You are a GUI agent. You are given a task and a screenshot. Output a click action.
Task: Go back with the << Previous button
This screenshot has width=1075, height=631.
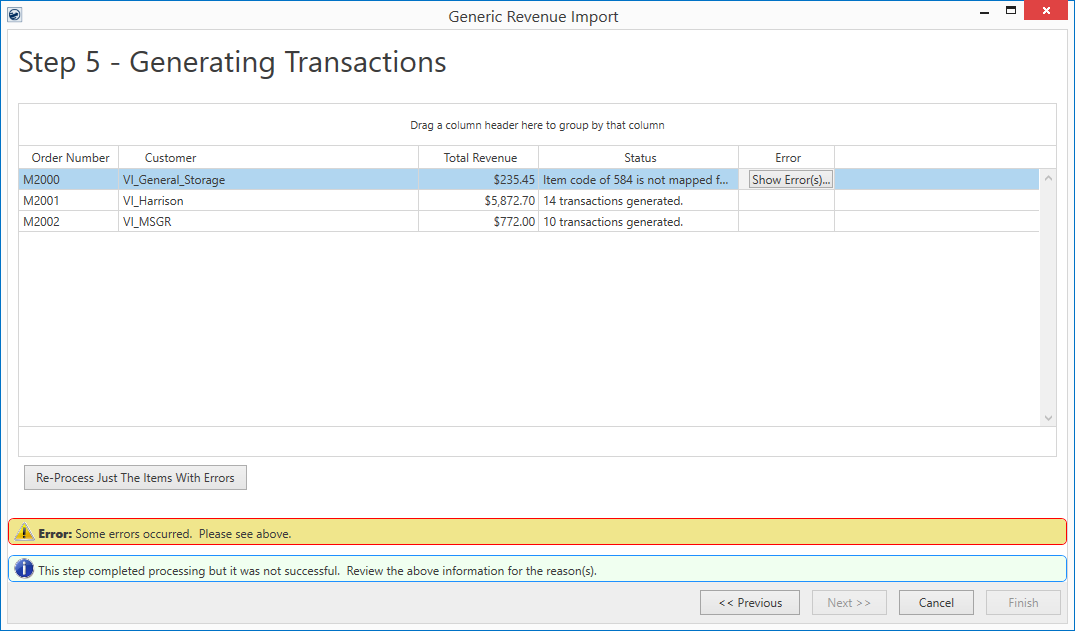pyautogui.click(x=749, y=603)
